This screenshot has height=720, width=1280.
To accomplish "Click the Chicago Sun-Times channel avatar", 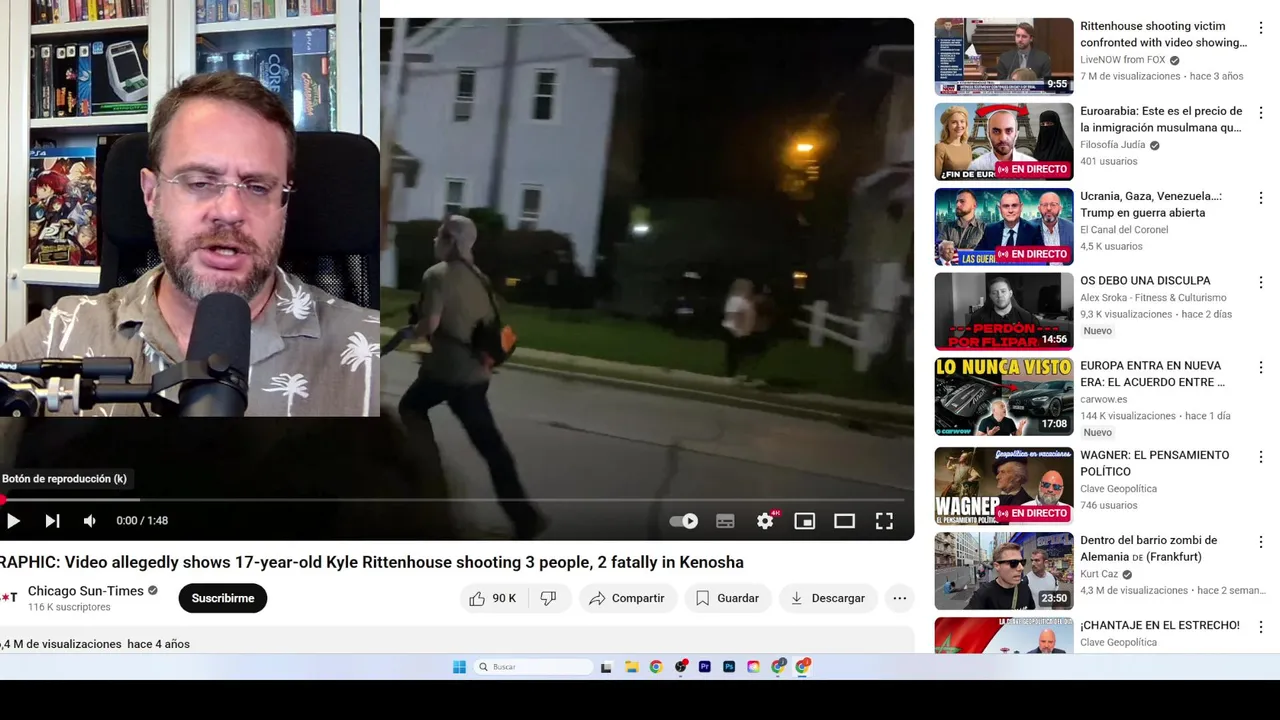I will coord(9,598).
